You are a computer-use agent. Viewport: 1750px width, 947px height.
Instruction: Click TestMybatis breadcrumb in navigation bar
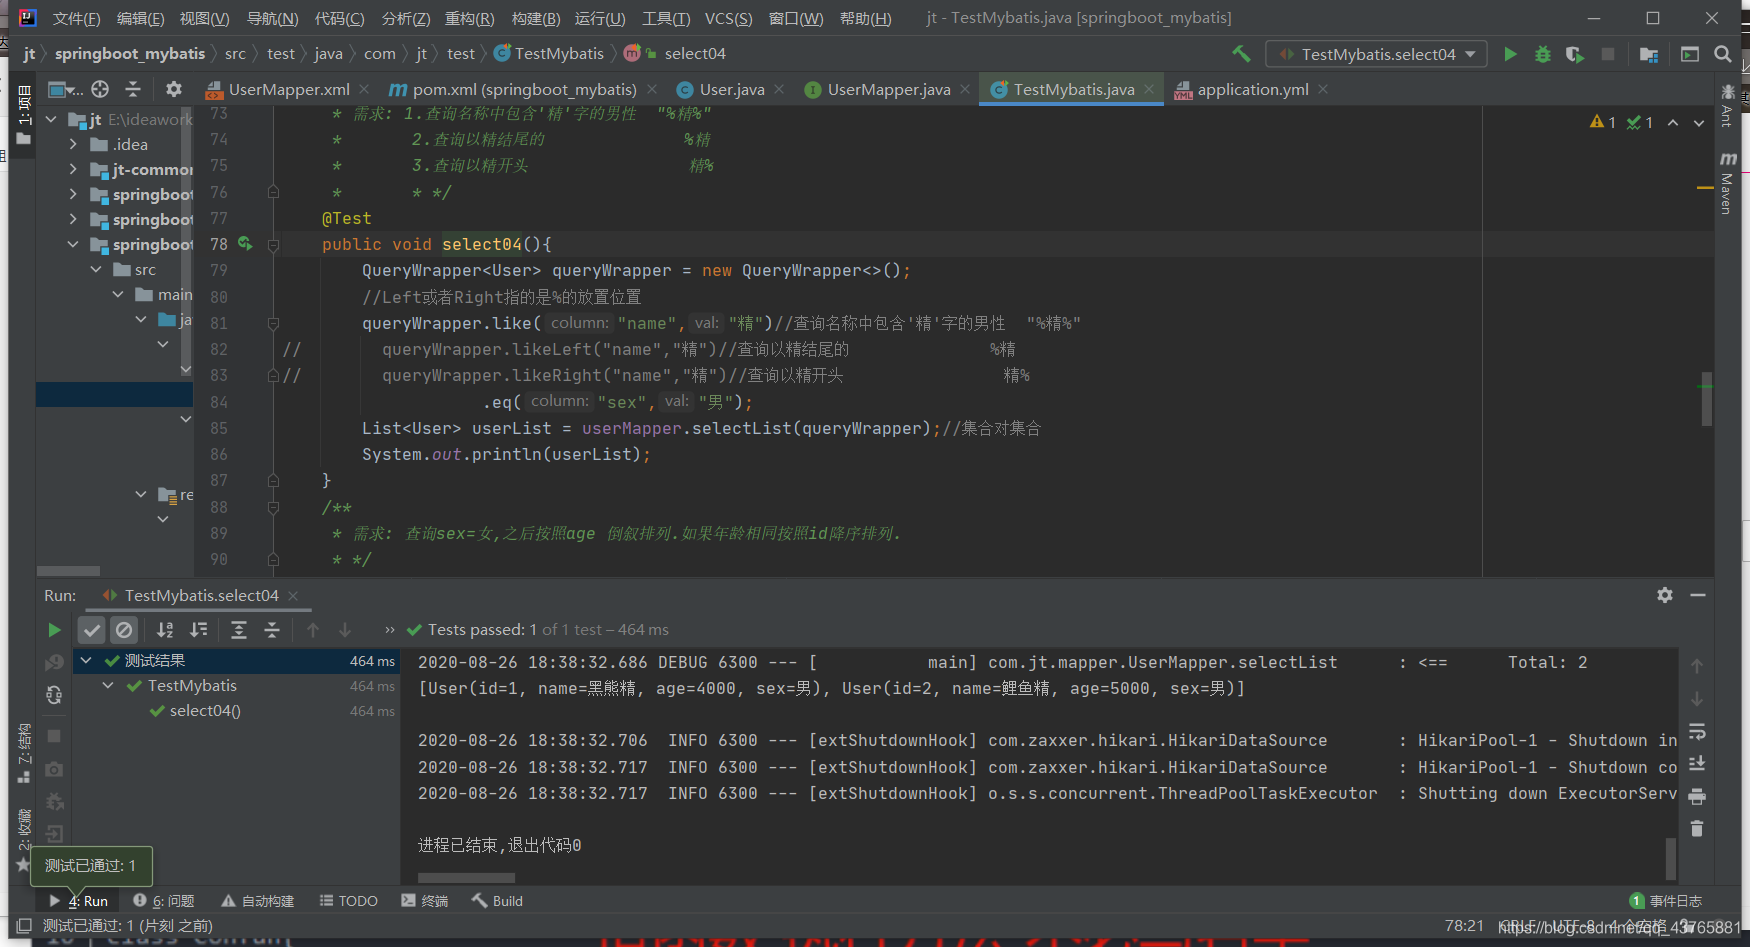point(549,53)
